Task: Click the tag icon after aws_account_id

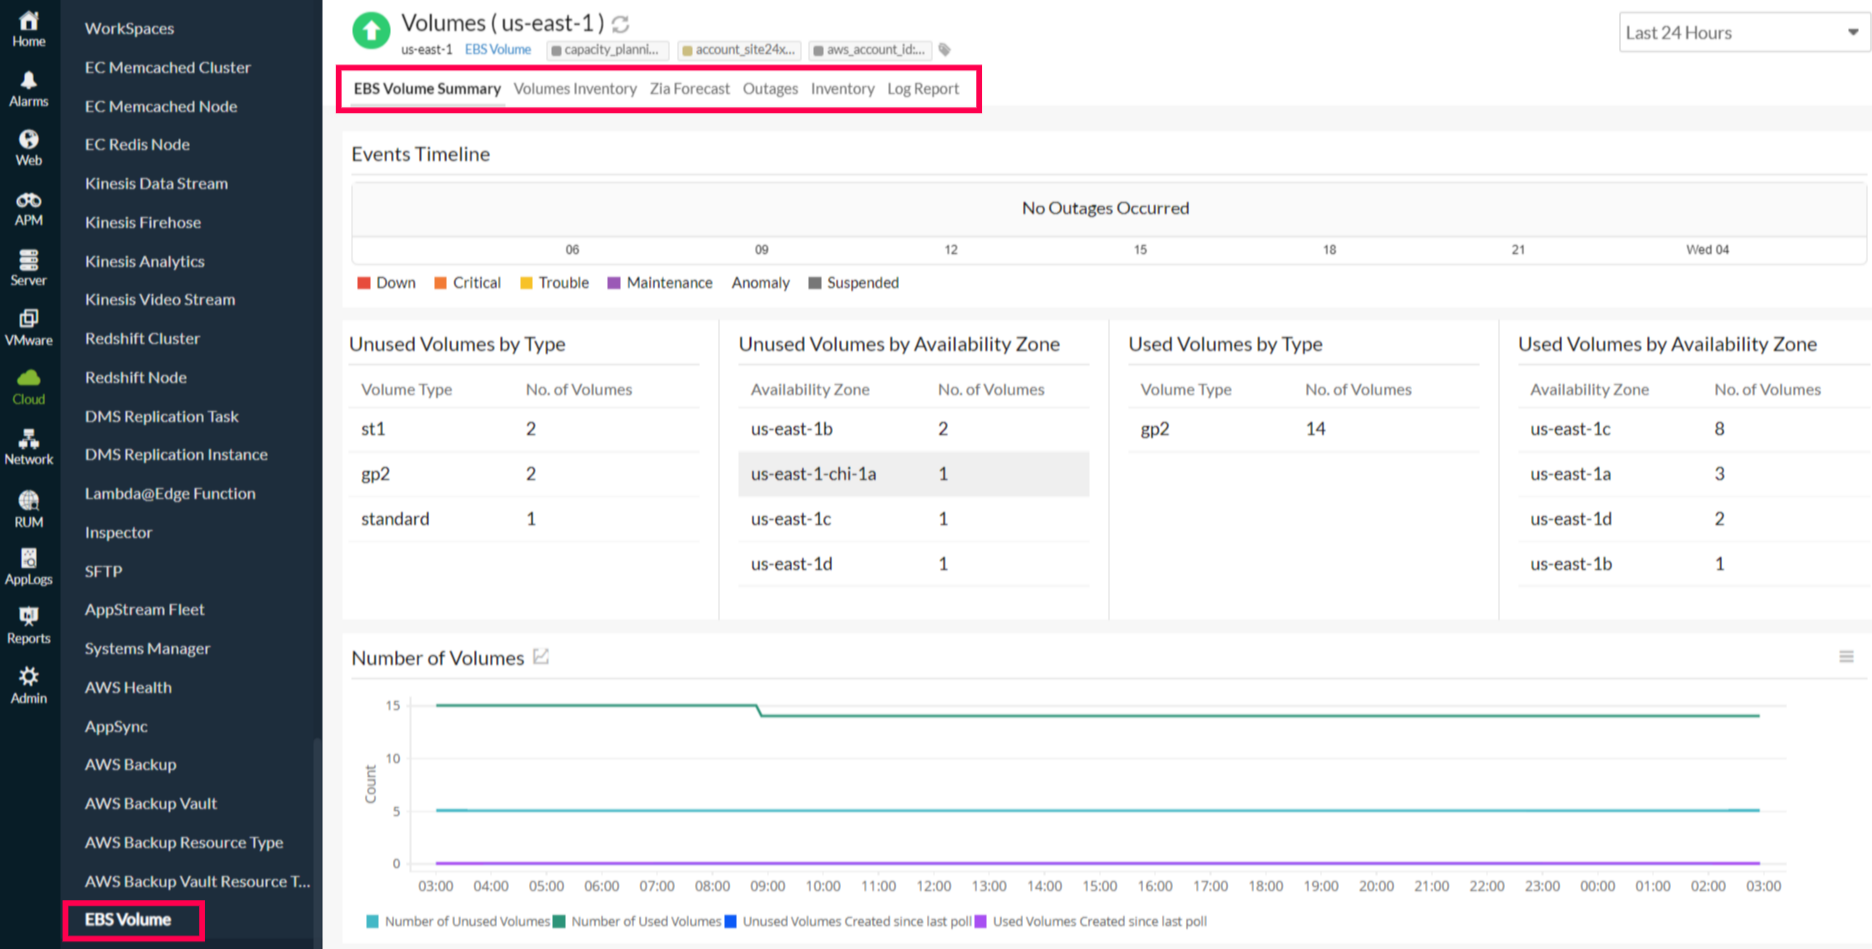Action: pyautogui.click(x=944, y=49)
